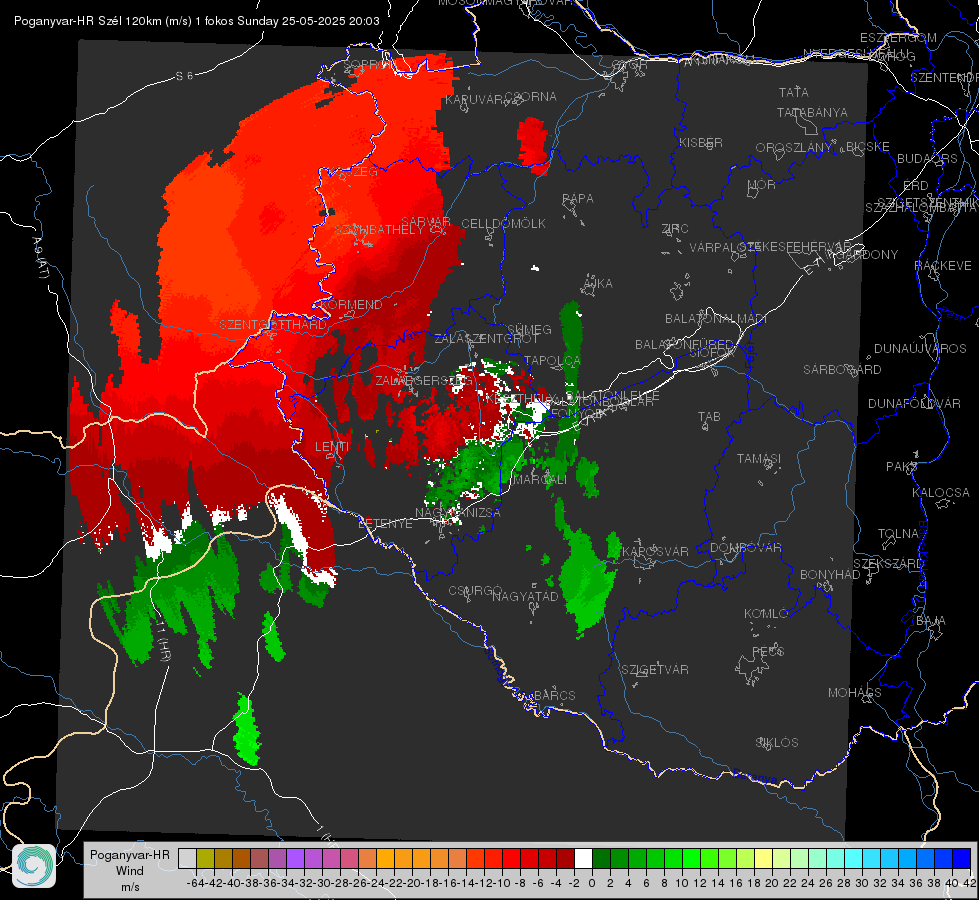Click the KOMLO city label
This screenshot has width=979, height=900.
click(765, 614)
